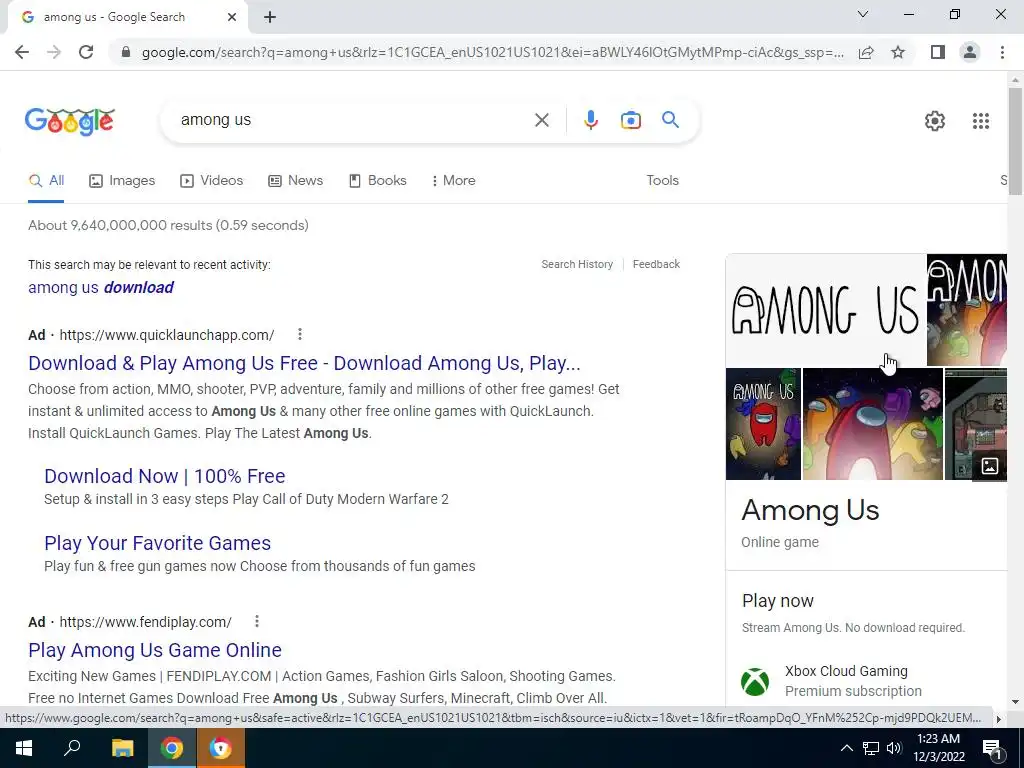The height and width of the screenshot is (768, 1024).
Task: Open the Google apps grid
Action: pyautogui.click(x=980, y=121)
